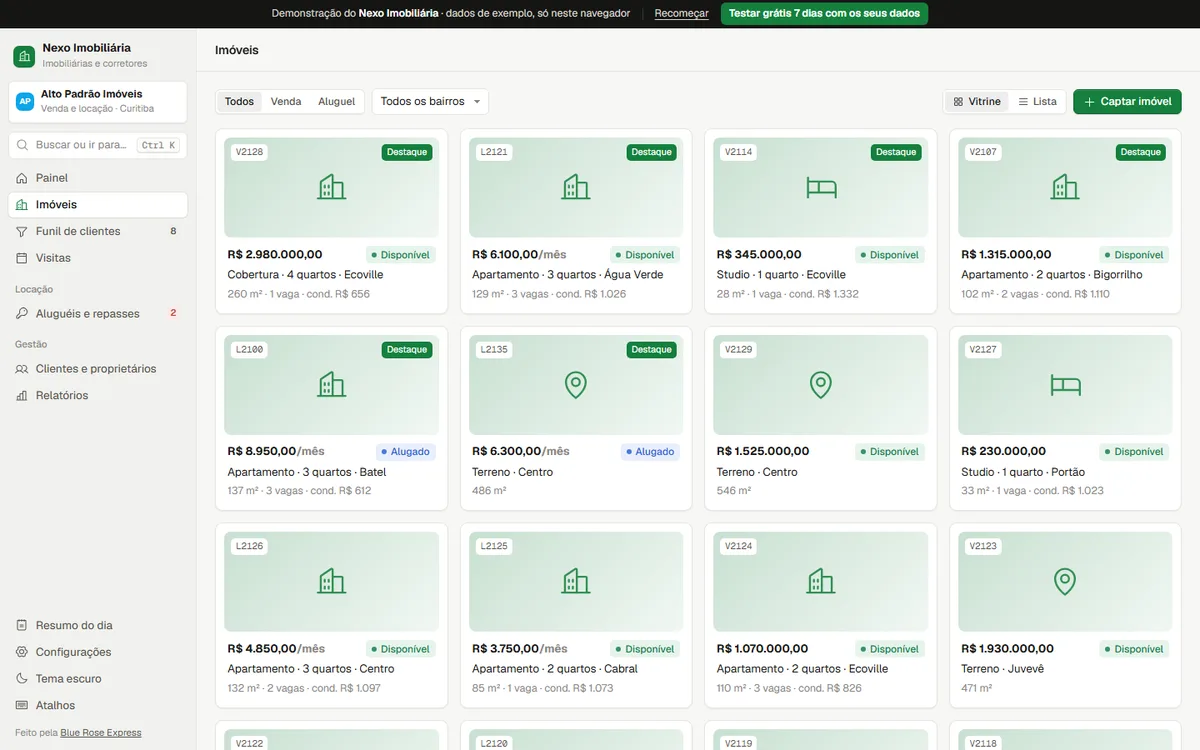Click the text Terreno · Juvevê

coord(1002,669)
